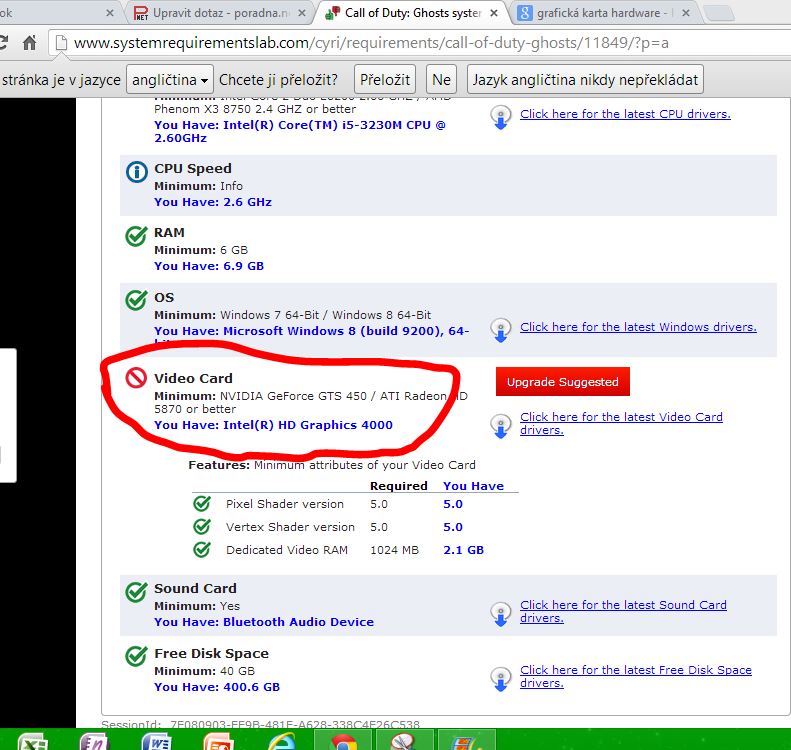Click the RAM green check icon
This screenshot has width=791, height=750.
(x=136, y=236)
